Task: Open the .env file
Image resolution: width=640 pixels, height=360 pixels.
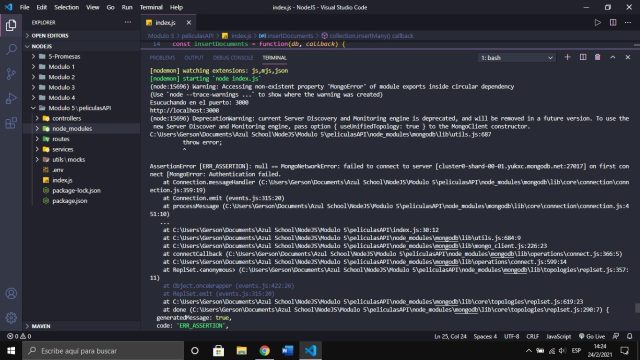Action: [x=82, y=170]
